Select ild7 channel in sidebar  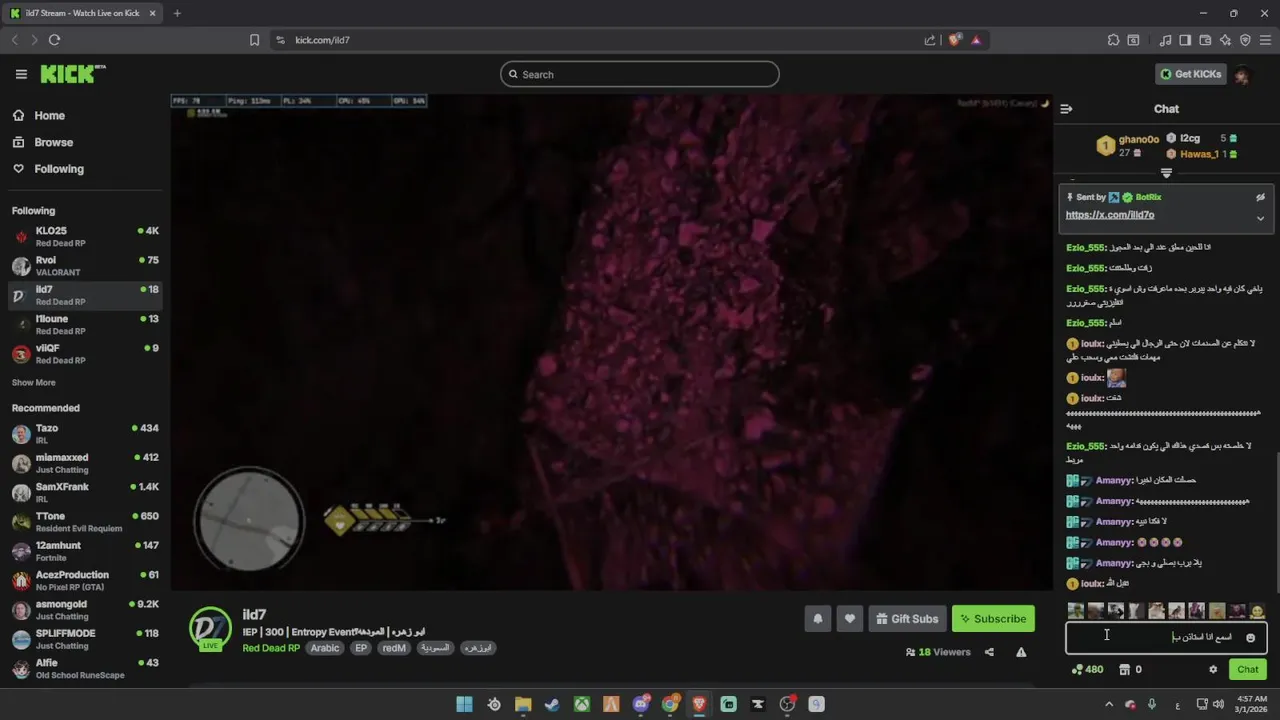point(85,295)
